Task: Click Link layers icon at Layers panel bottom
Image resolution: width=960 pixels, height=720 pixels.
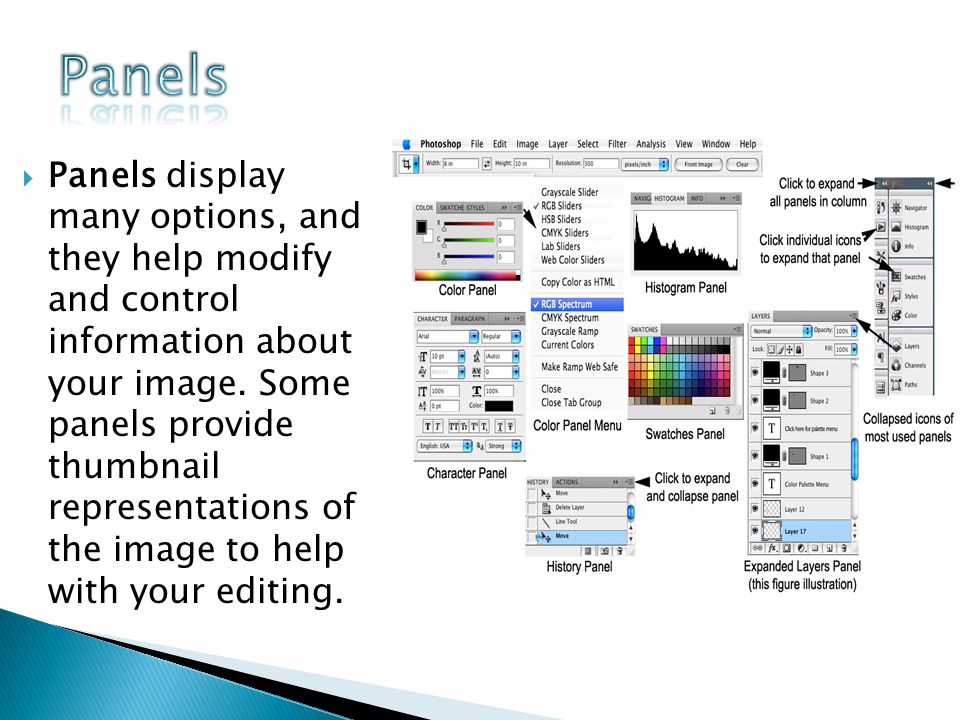Action: (x=758, y=548)
